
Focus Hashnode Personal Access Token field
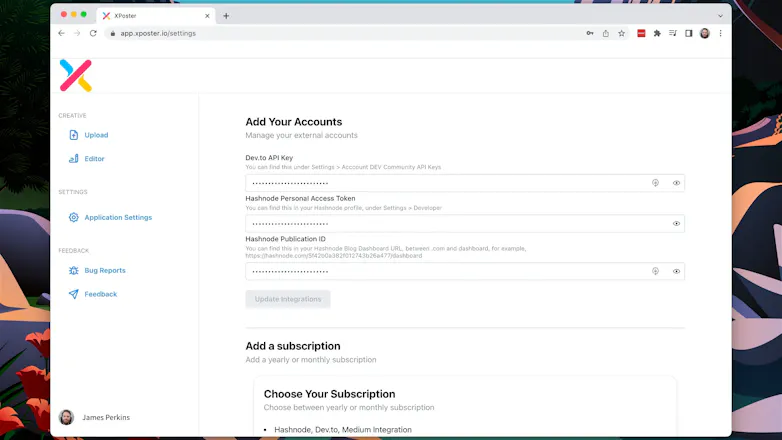465,223
